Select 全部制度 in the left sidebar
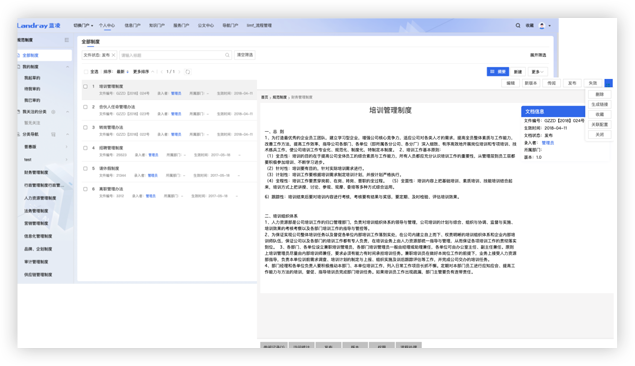This screenshot has height=366, width=635. (45, 55)
